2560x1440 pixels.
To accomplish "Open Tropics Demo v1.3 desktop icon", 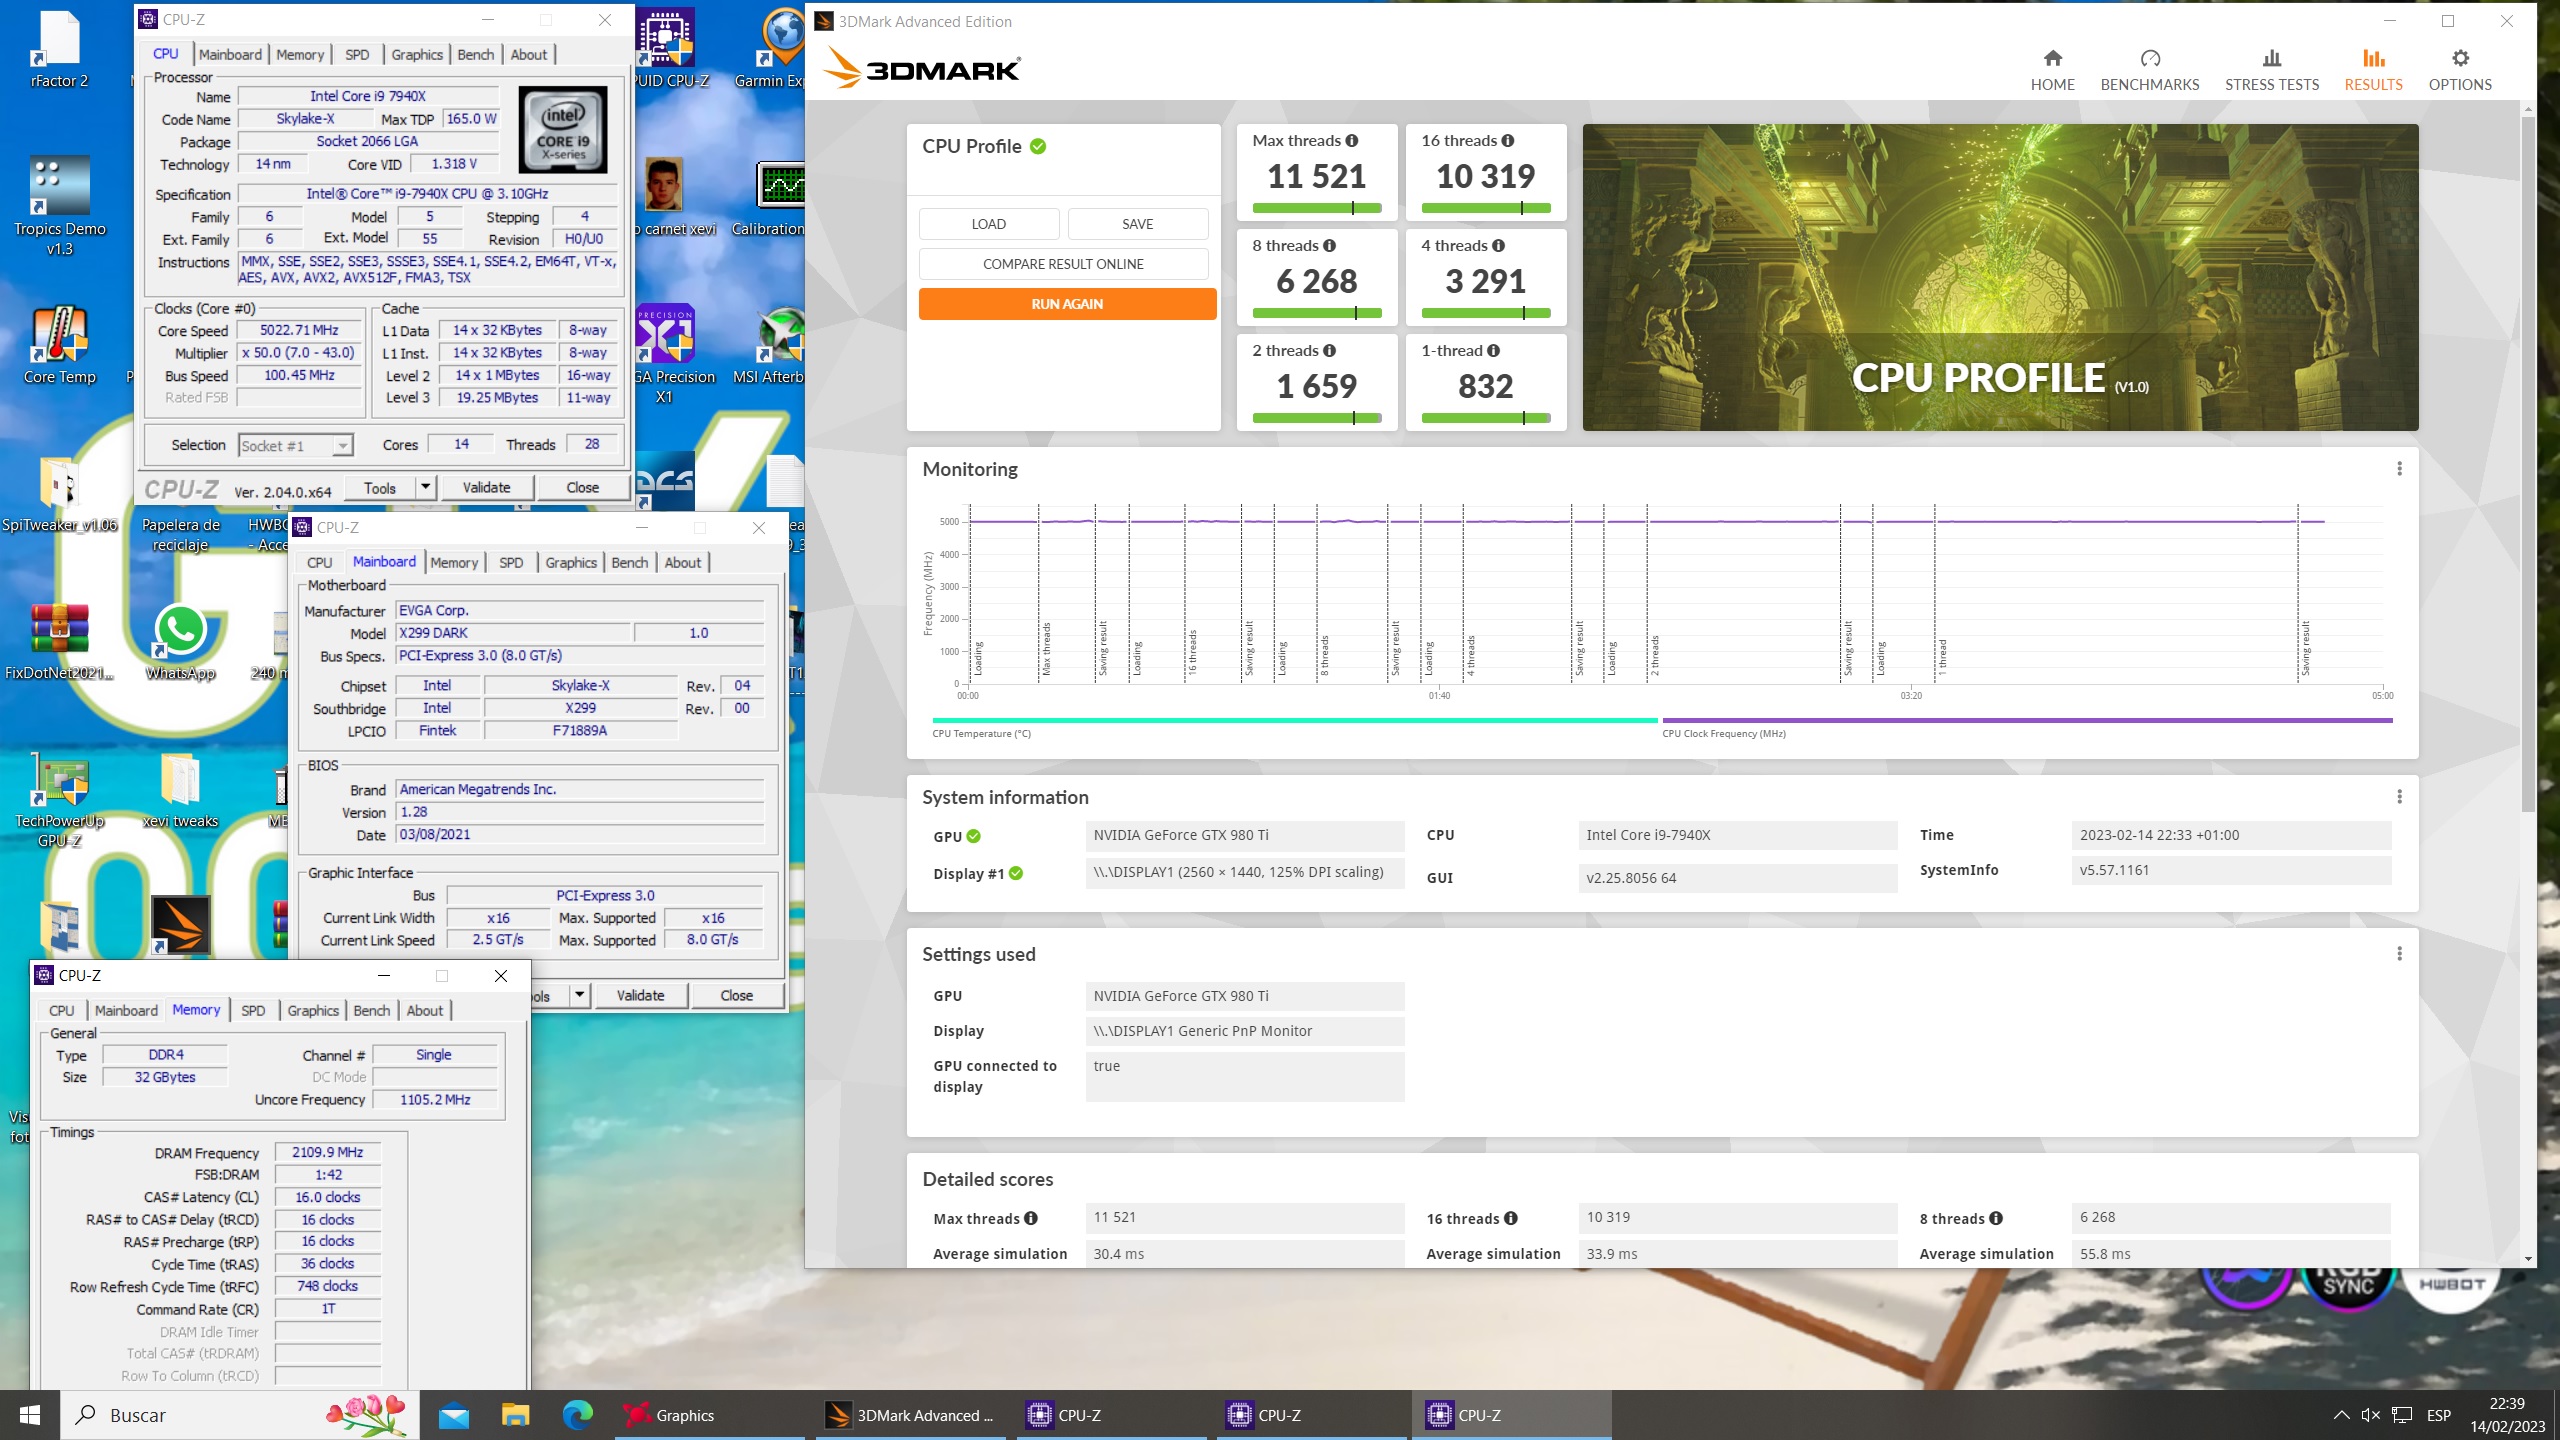I will (x=60, y=205).
